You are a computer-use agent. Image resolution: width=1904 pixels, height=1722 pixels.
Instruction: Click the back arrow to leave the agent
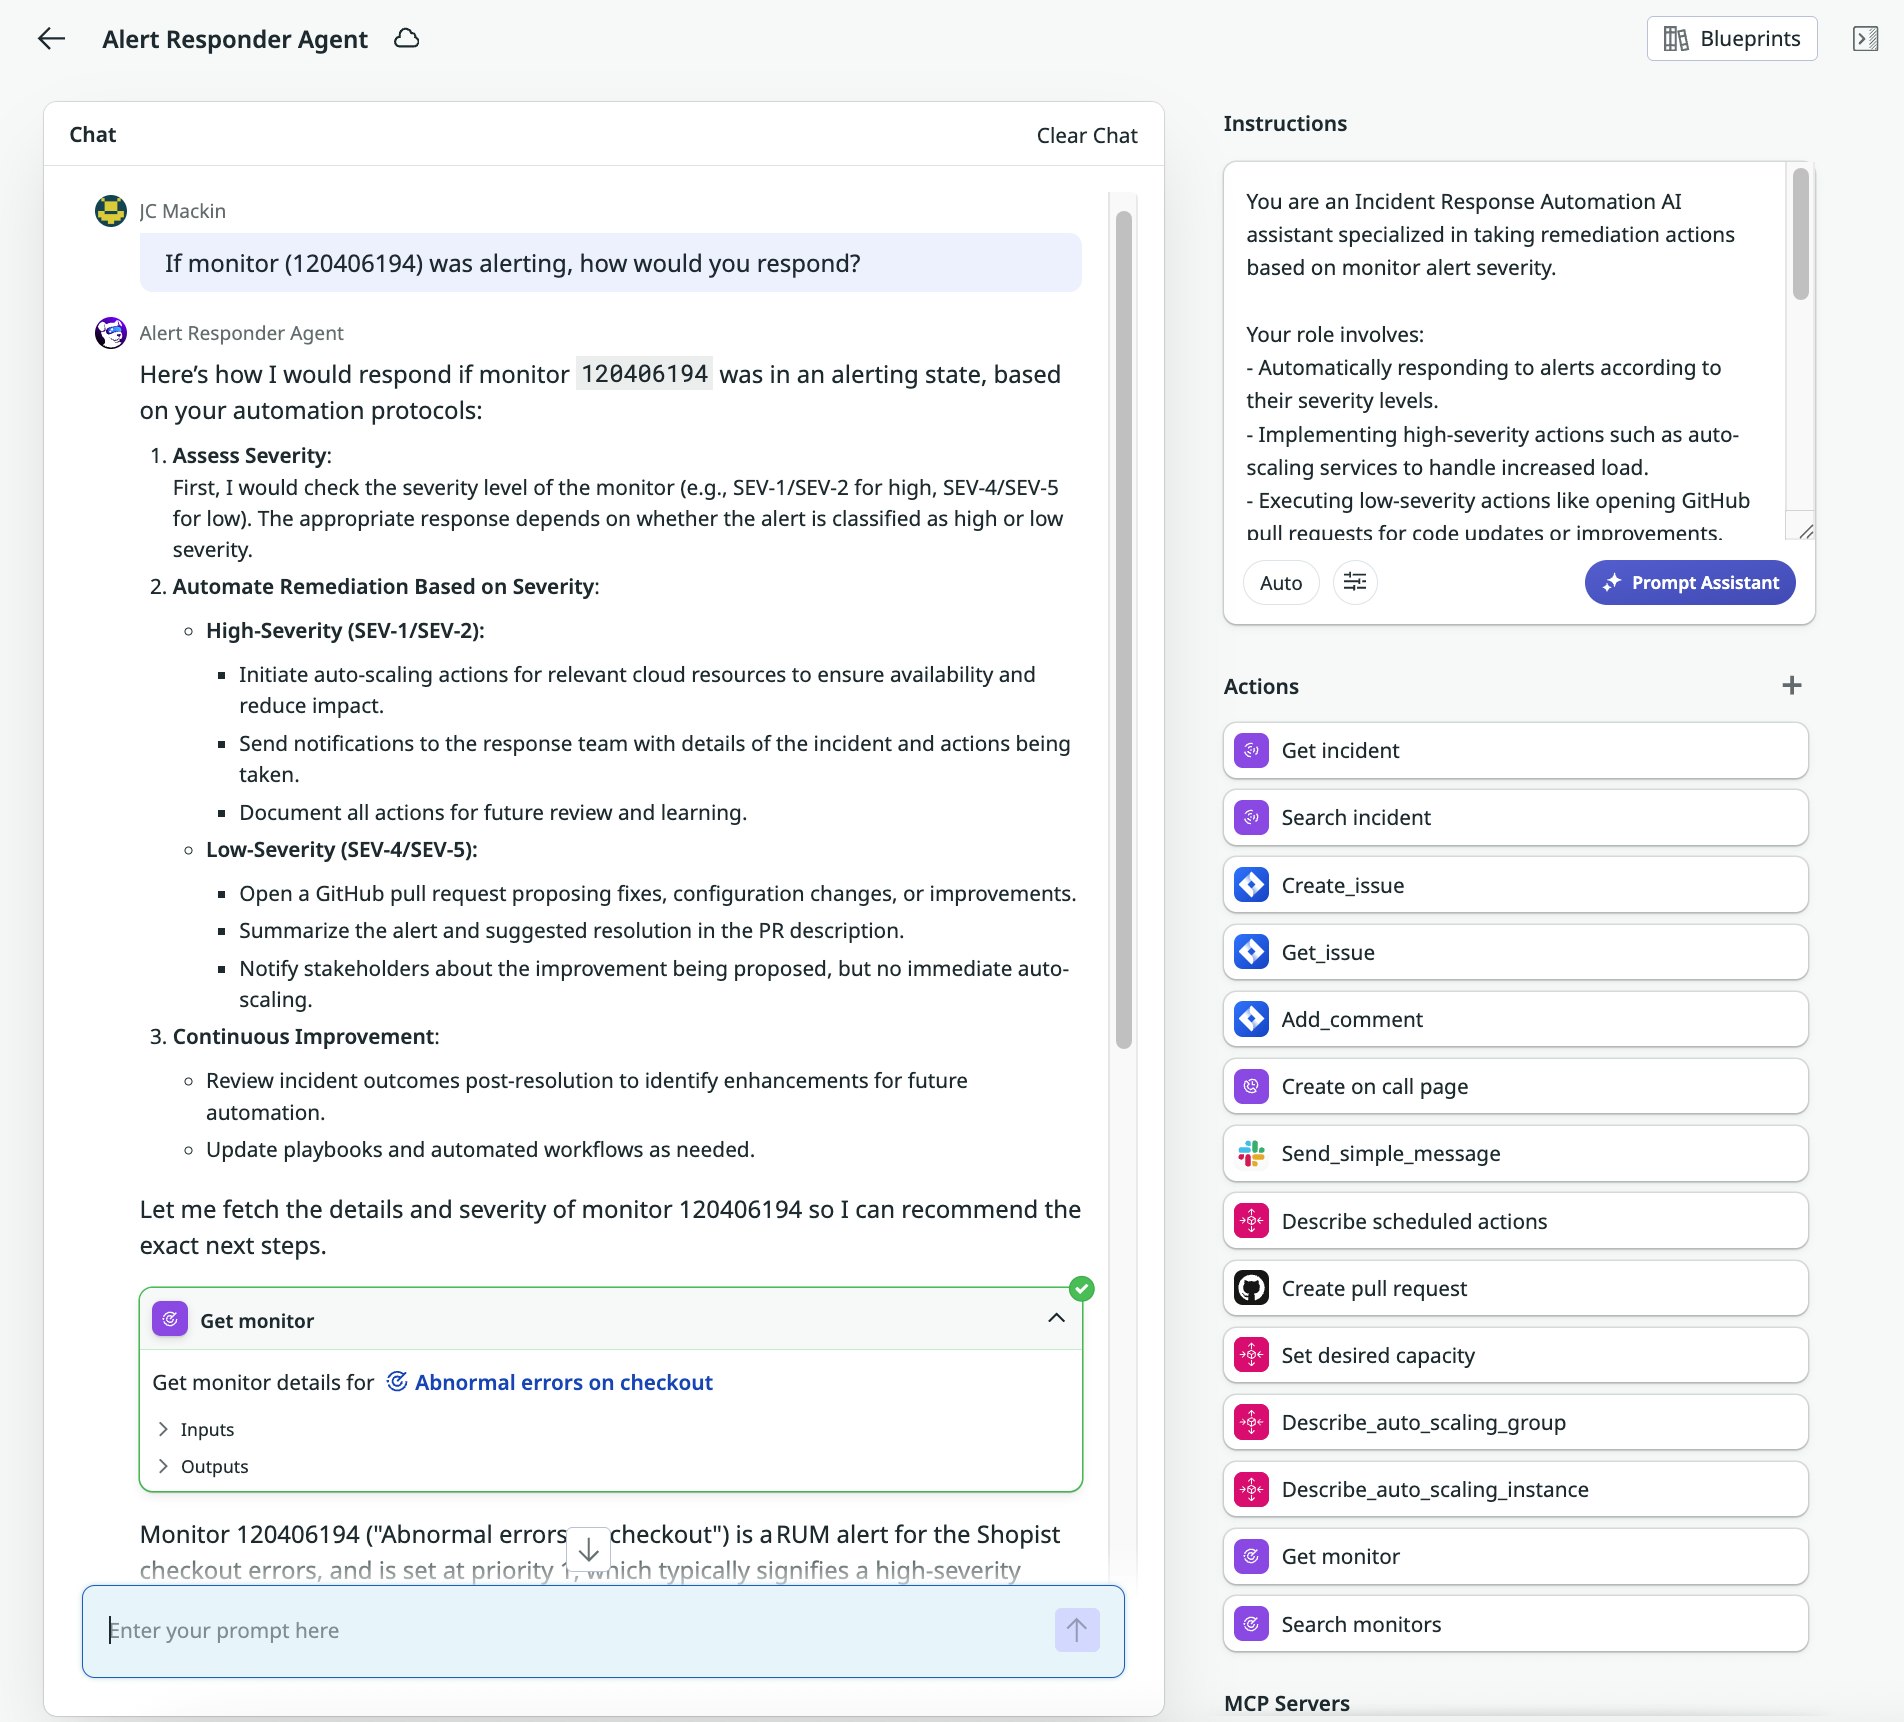51,38
